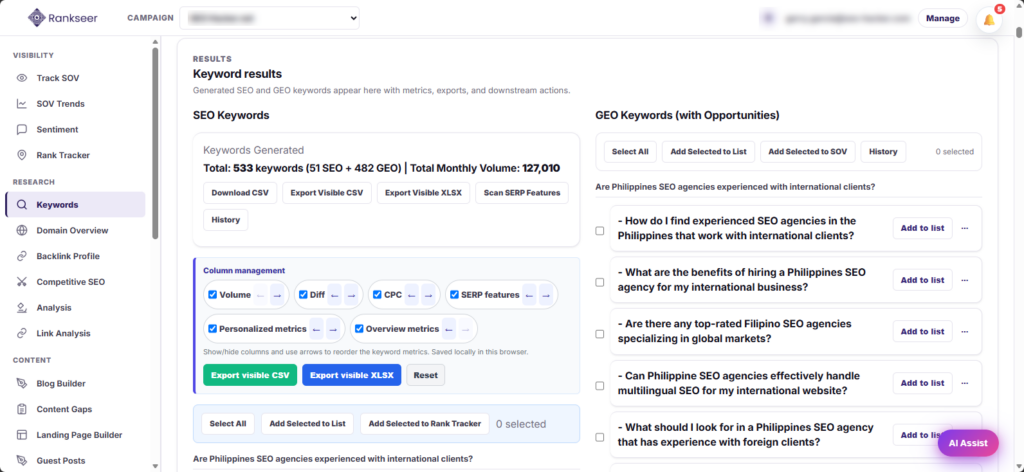This screenshot has width=1024, height=472.
Task: Move Personalized metrics column left
Action: [x=316, y=329]
